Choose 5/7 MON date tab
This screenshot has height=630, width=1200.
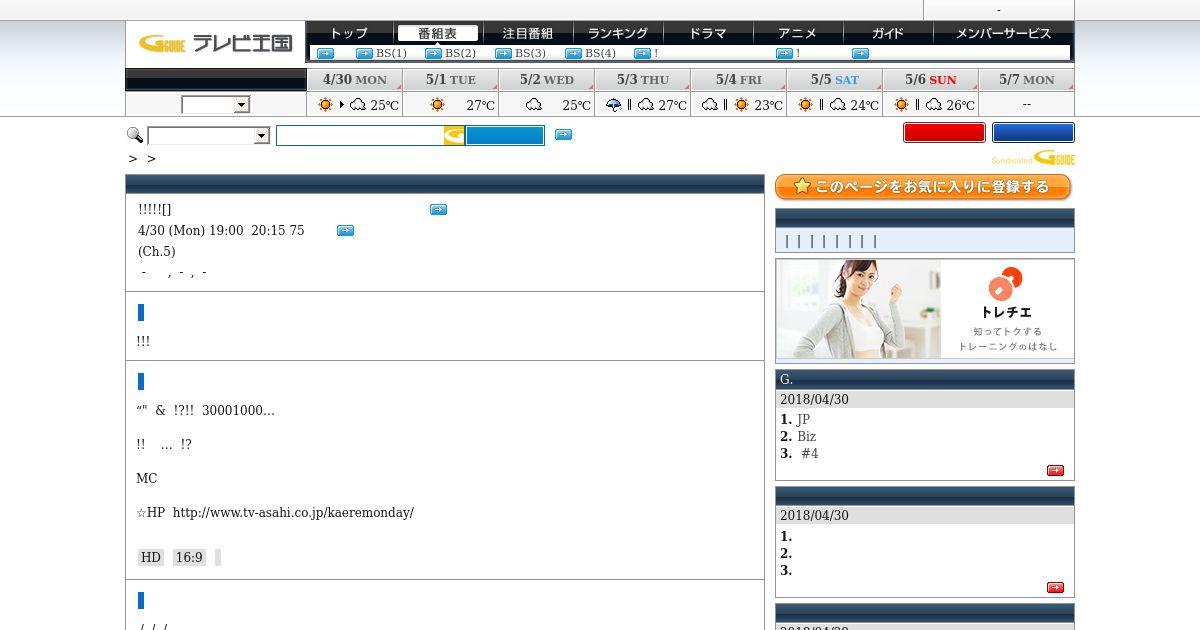pos(1026,80)
